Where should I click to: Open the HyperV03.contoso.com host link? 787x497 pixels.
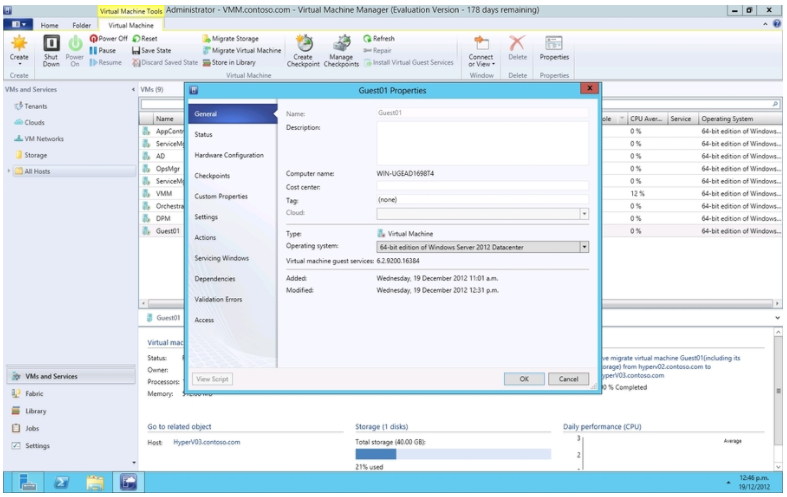pyautogui.click(x=207, y=442)
